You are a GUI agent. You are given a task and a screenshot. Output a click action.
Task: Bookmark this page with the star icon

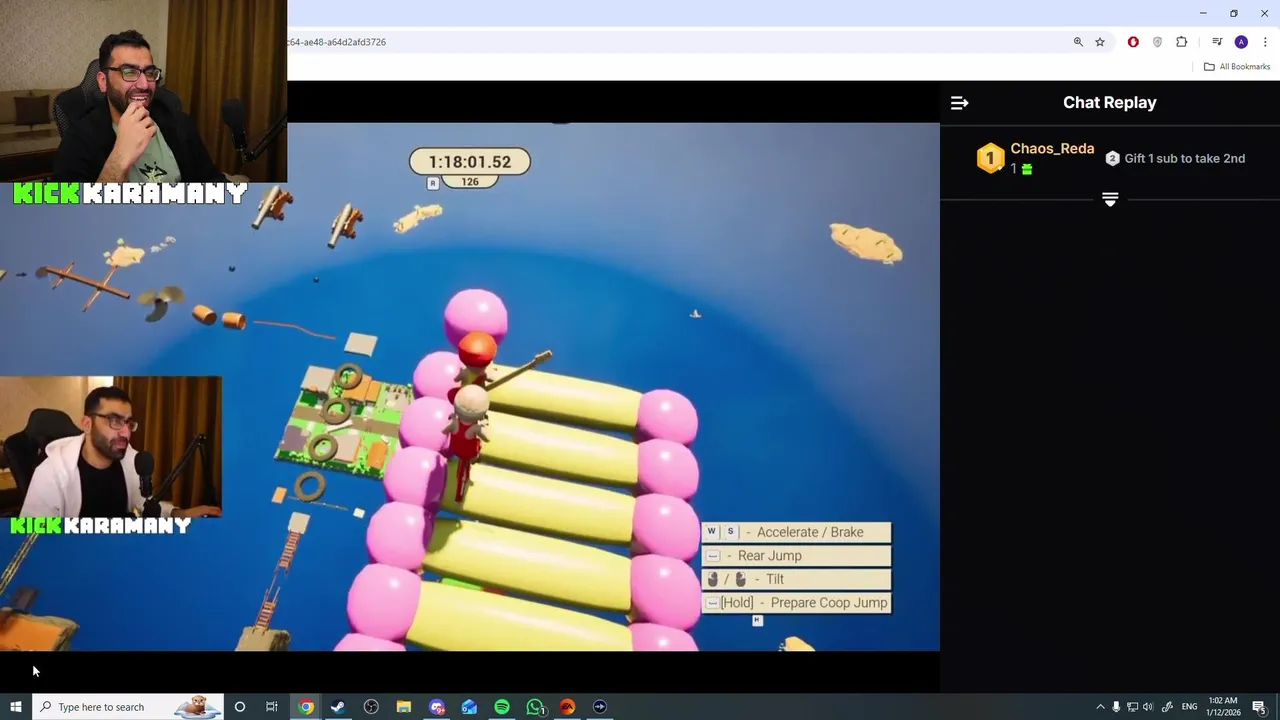[x=1100, y=42]
